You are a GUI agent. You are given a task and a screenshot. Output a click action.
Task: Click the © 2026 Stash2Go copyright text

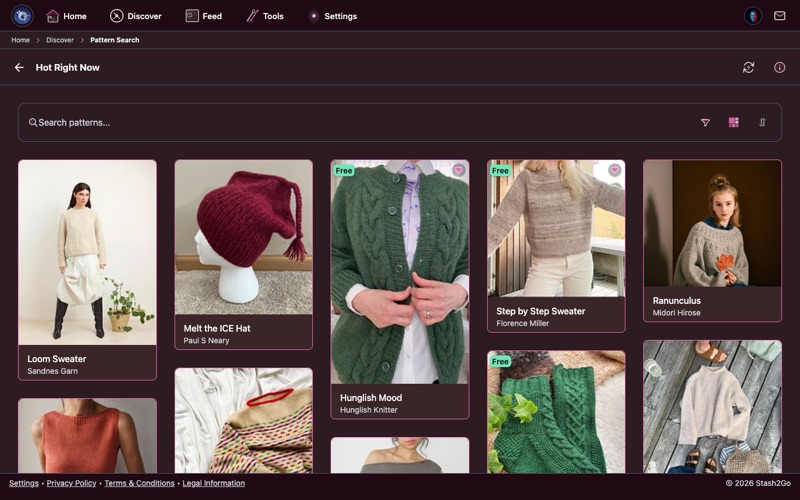pyautogui.click(x=758, y=483)
